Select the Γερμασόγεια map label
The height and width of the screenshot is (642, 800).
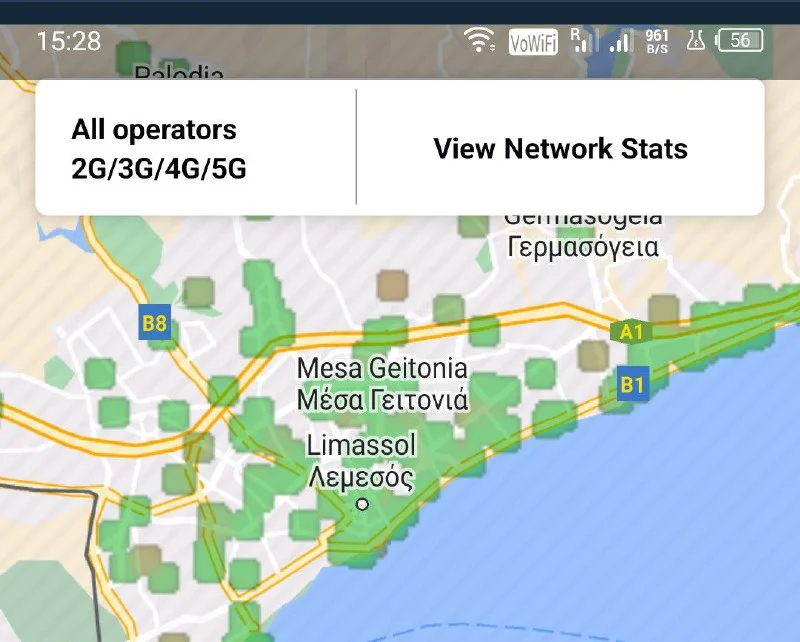(583, 246)
